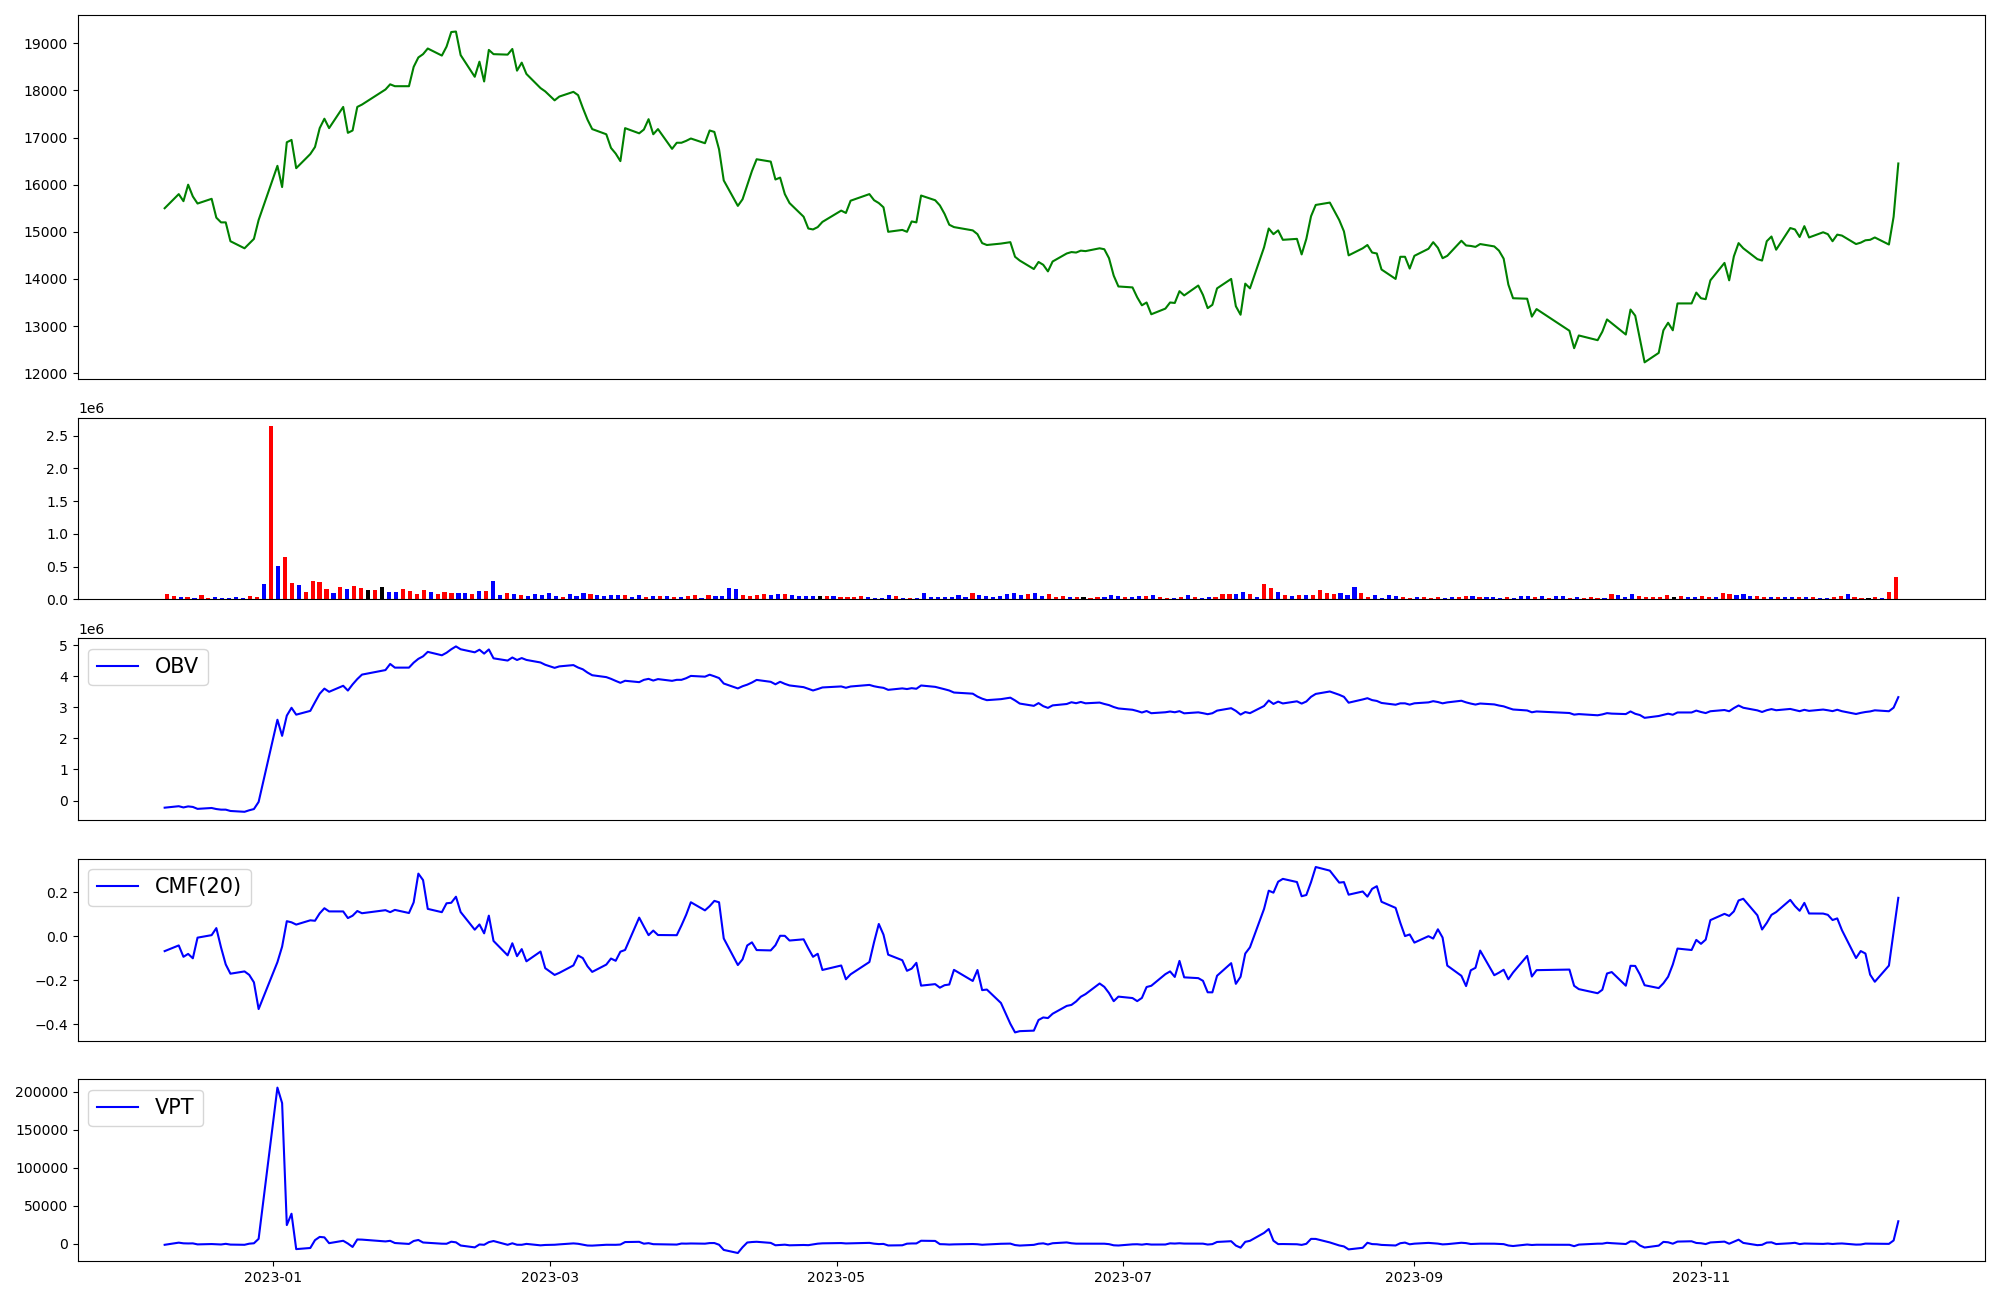Click the blue line sample in OBV legend

coord(118,666)
